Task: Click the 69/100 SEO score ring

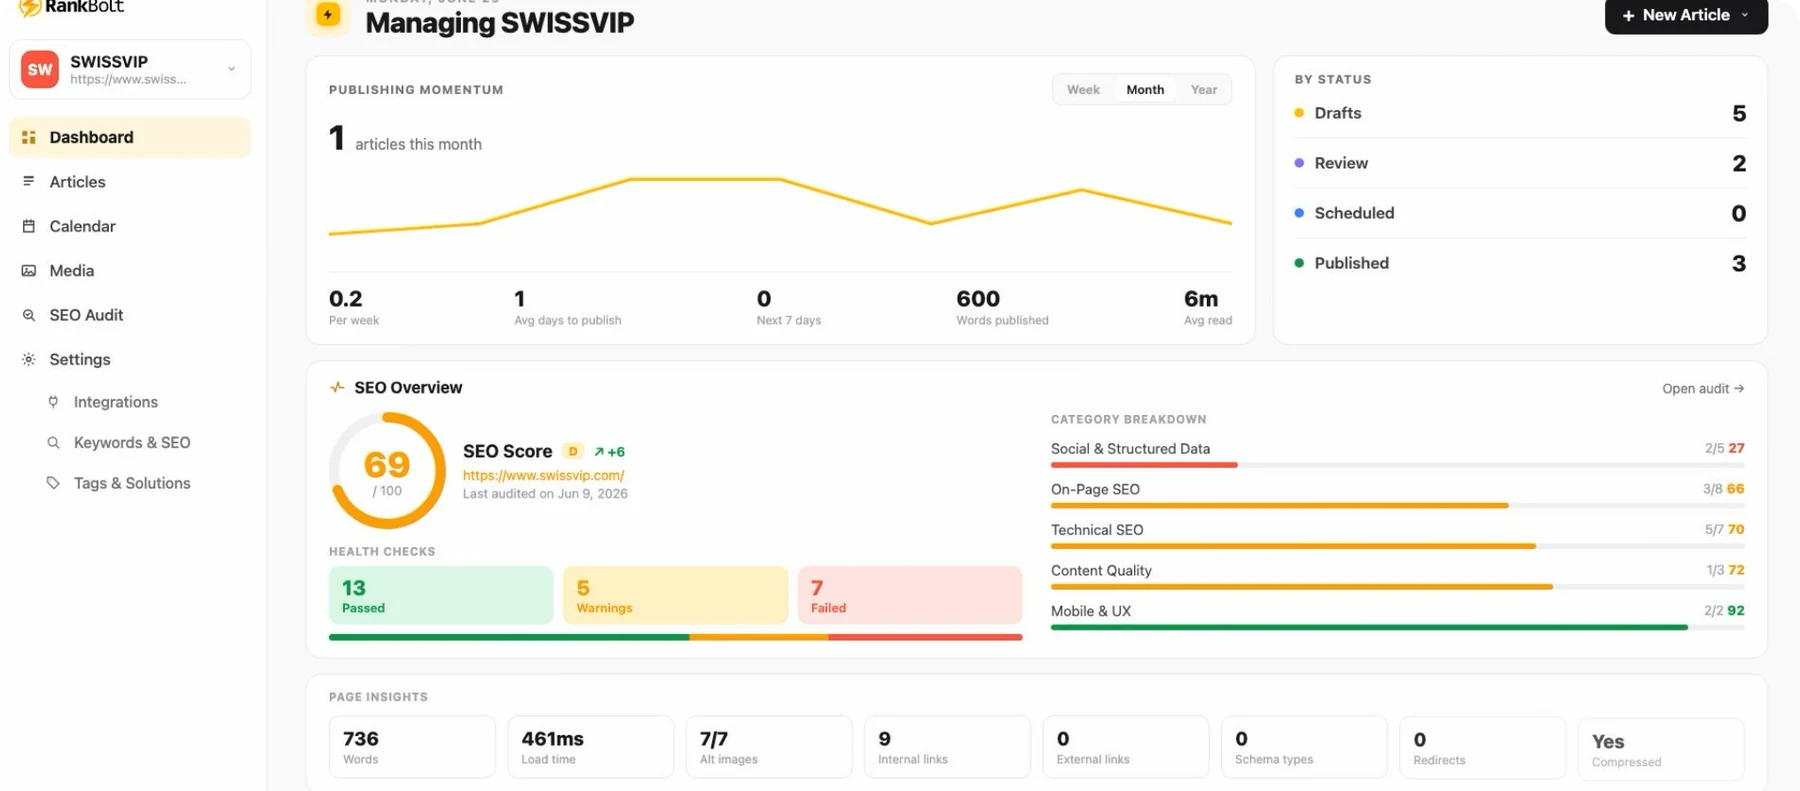Action: click(x=387, y=470)
